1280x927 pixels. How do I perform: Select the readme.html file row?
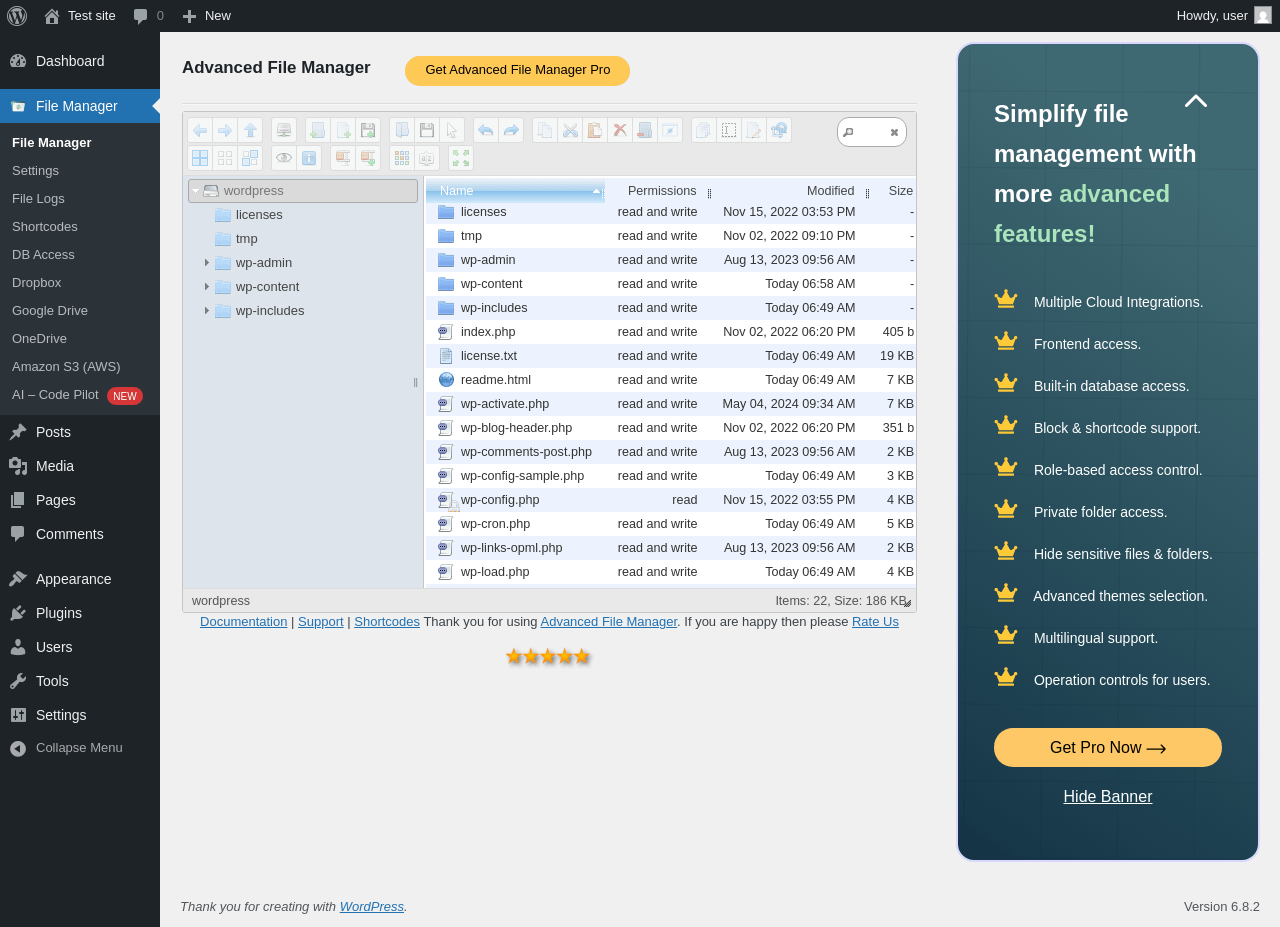(671, 380)
